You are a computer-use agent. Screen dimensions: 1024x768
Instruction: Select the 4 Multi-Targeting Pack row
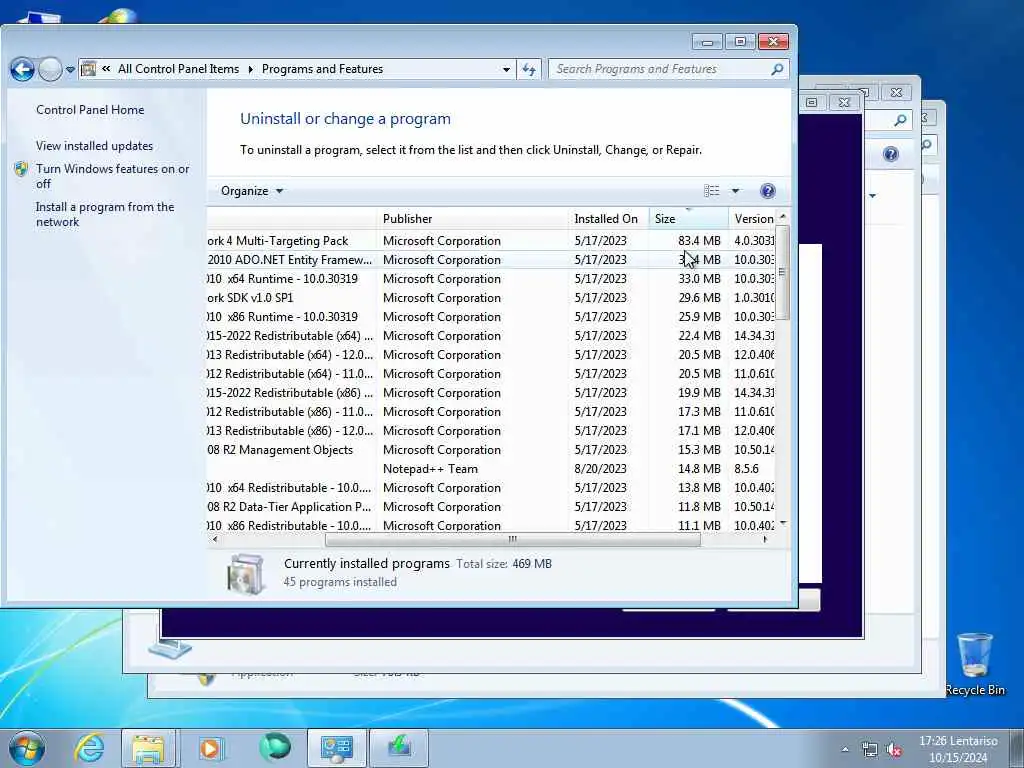pos(492,241)
